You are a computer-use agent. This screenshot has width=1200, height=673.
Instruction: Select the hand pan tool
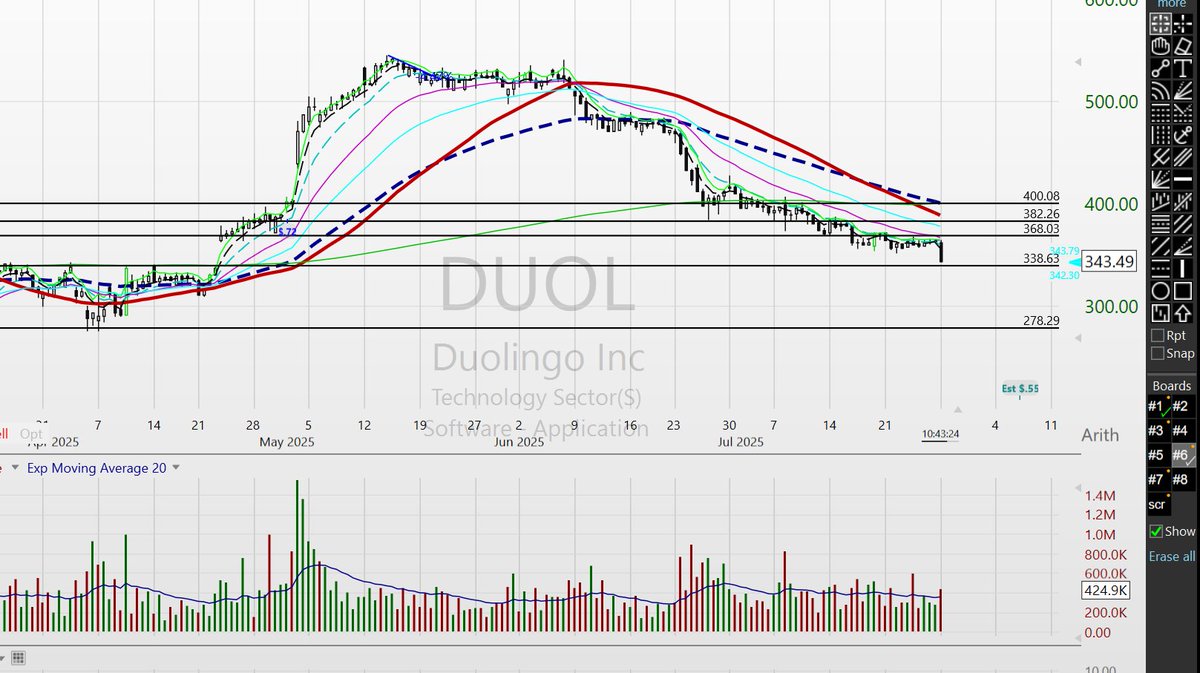coord(1160,46)
